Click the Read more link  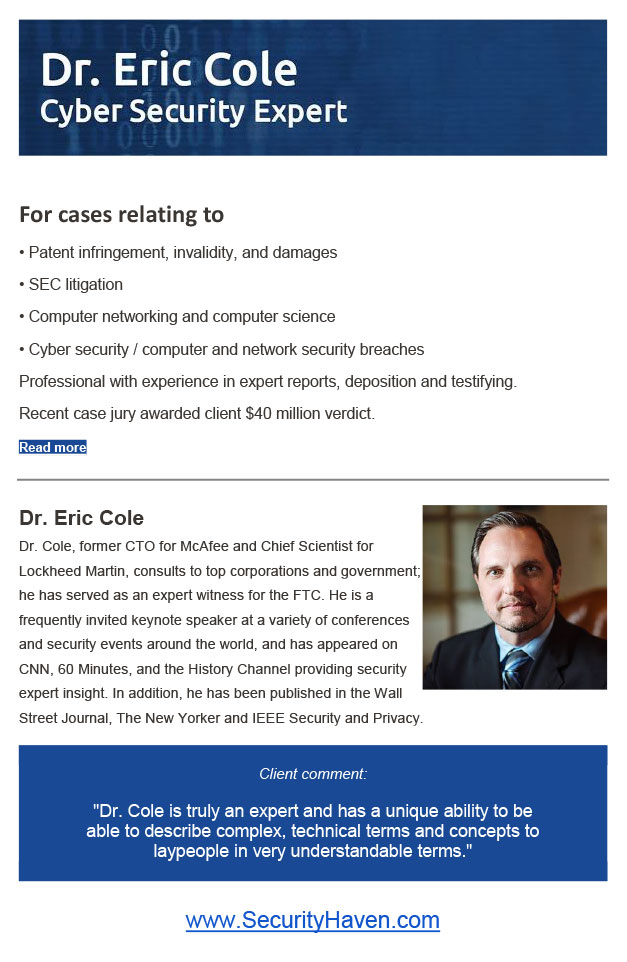53,447
